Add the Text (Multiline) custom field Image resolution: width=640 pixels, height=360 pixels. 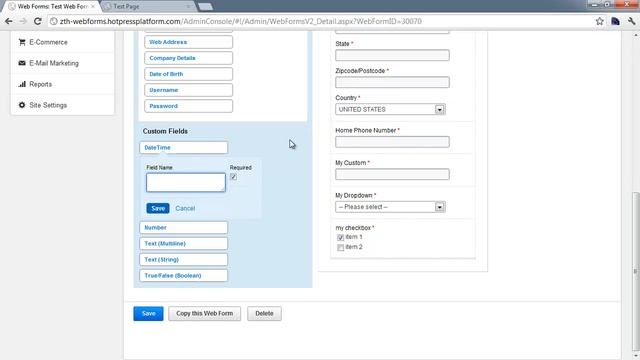(184, 243)
